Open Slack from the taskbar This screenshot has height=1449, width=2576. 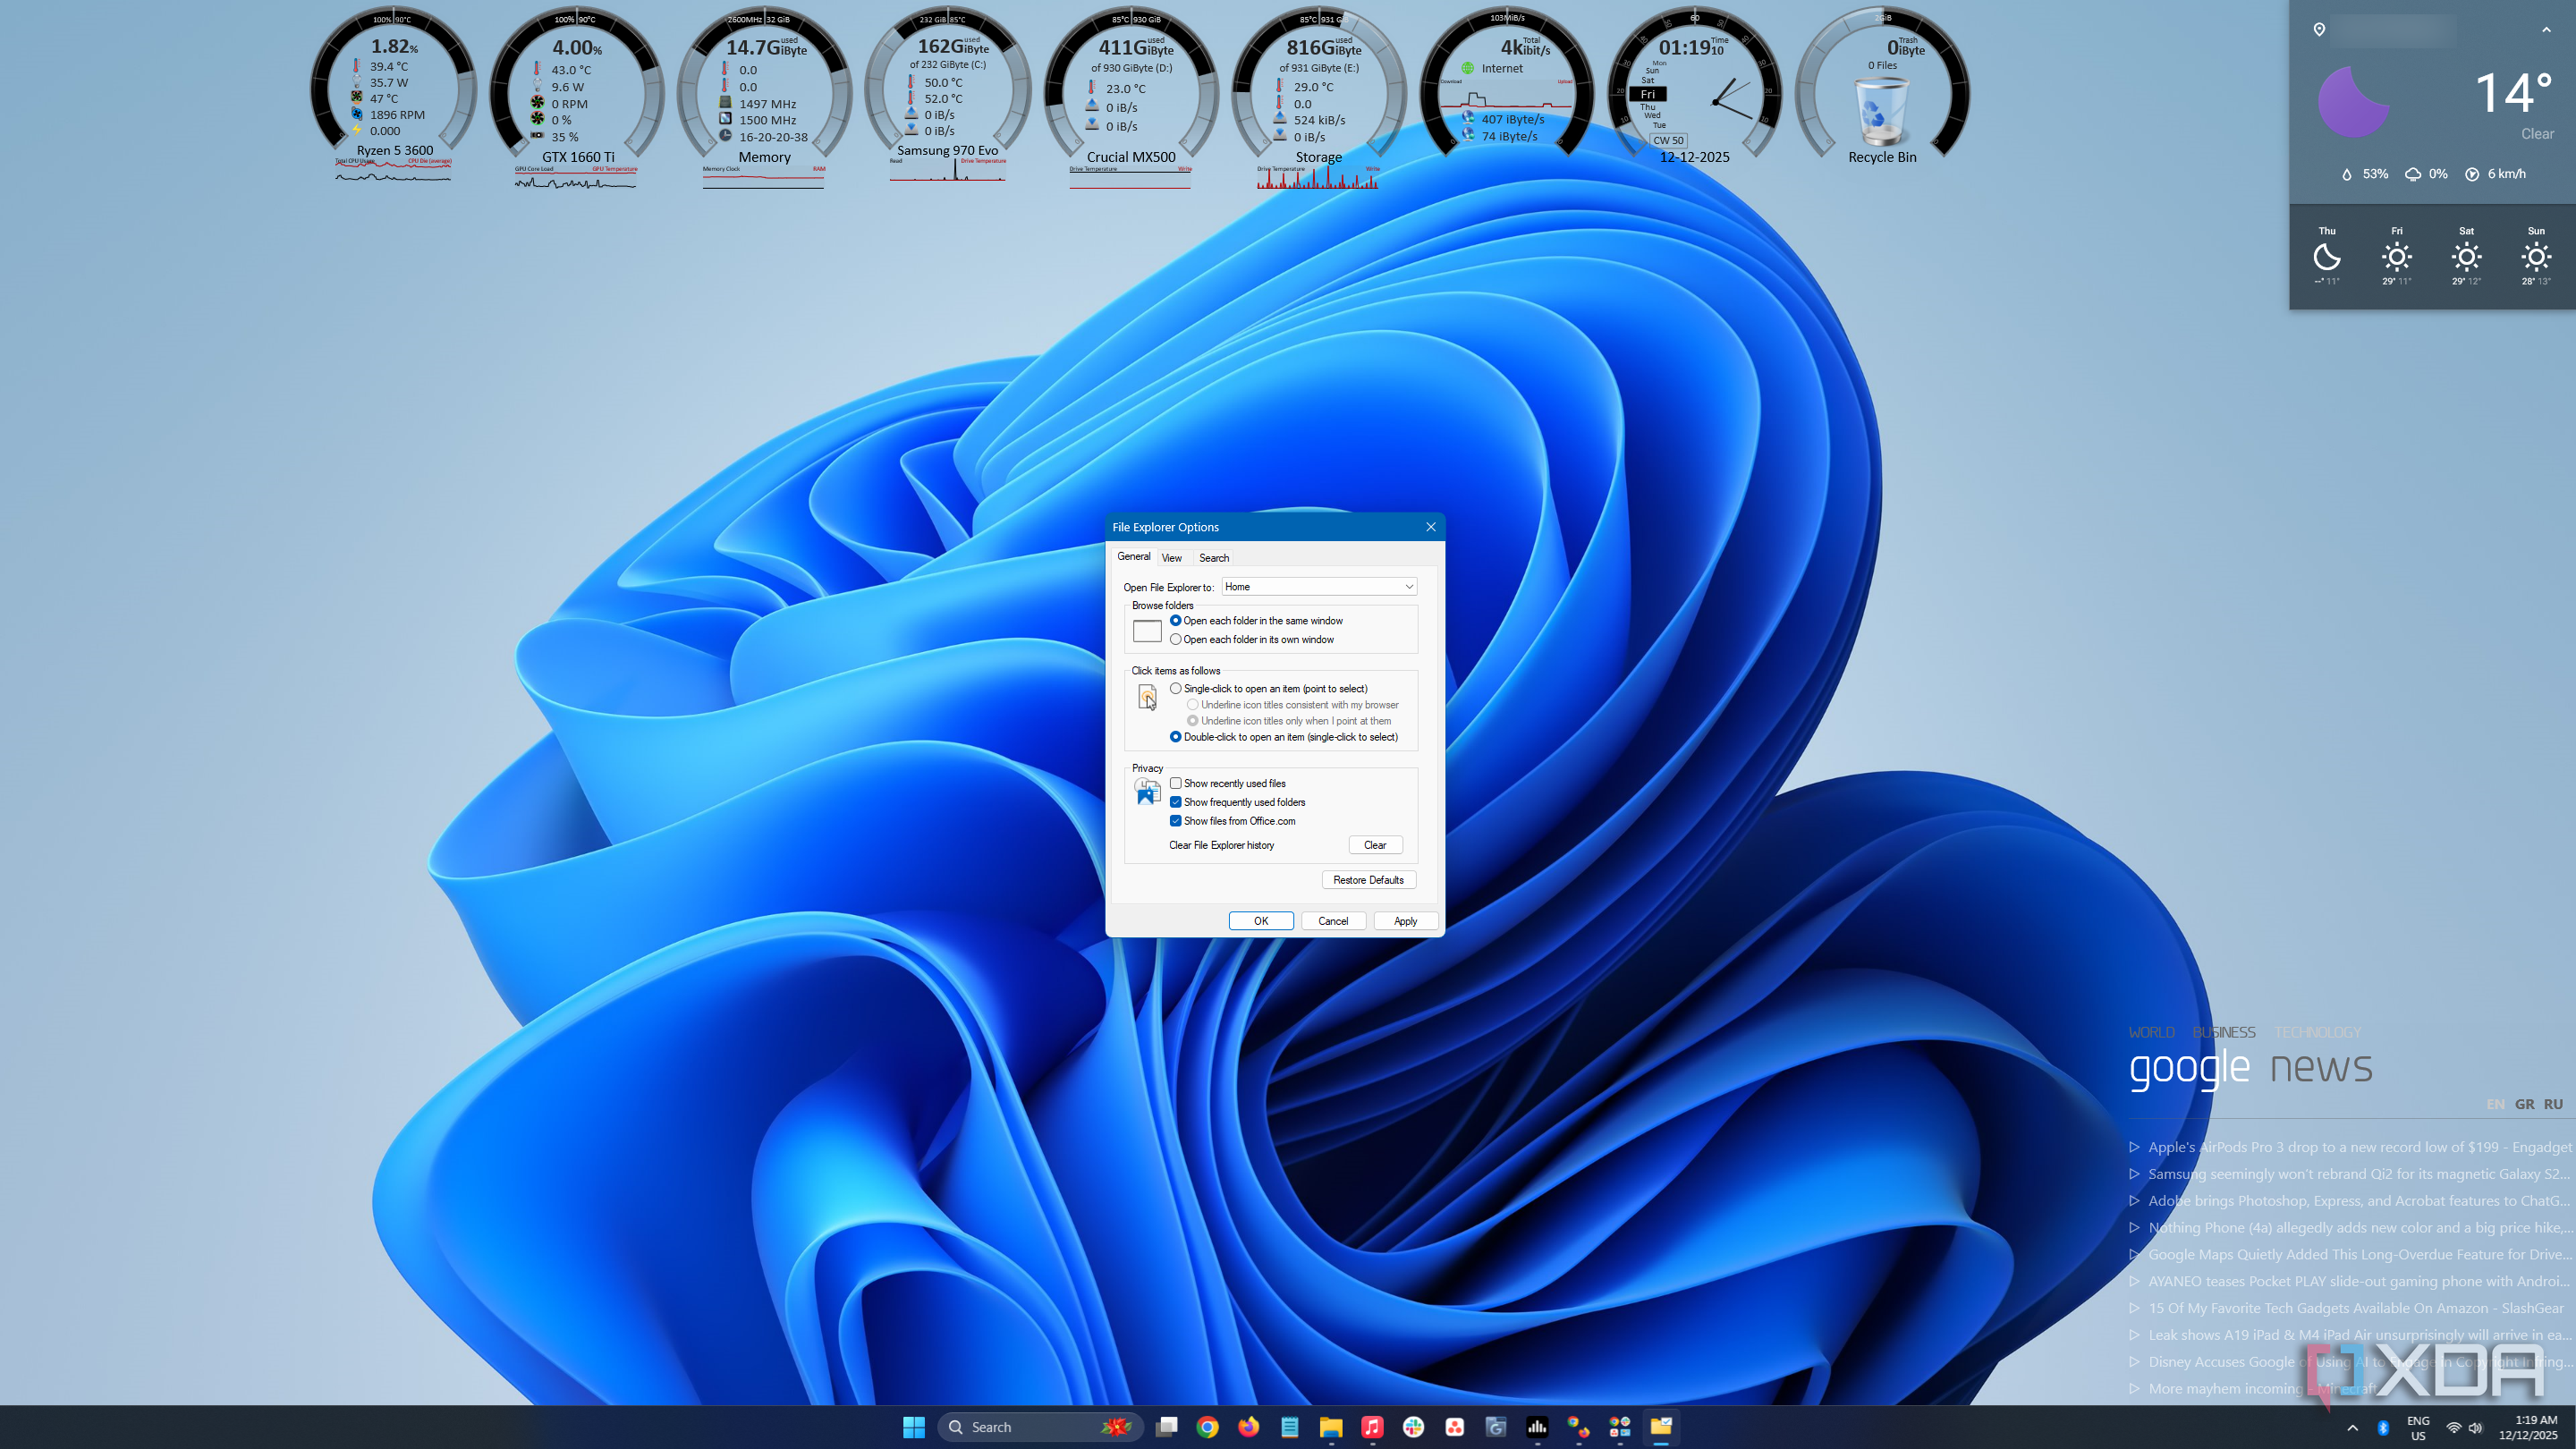1413,1427
